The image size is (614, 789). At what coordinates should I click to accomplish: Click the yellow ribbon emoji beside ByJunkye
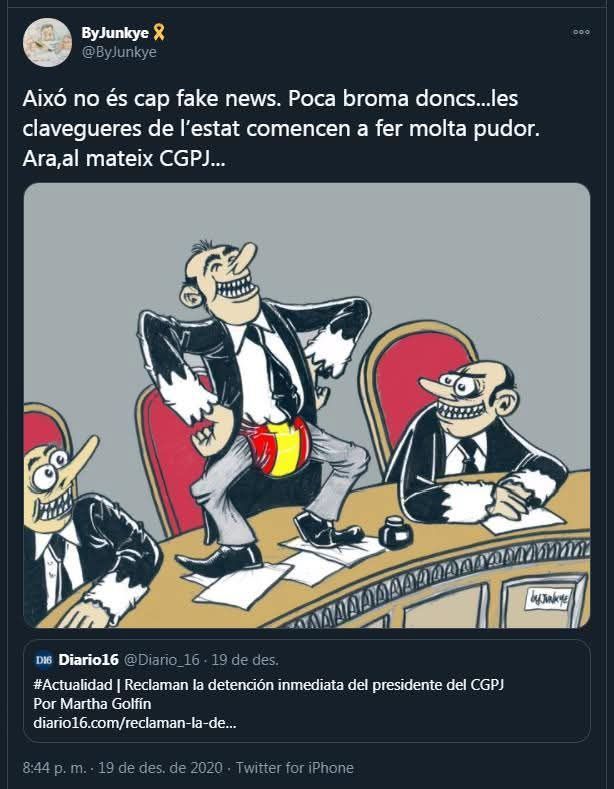pyautogui.click(x=159, y=33)
